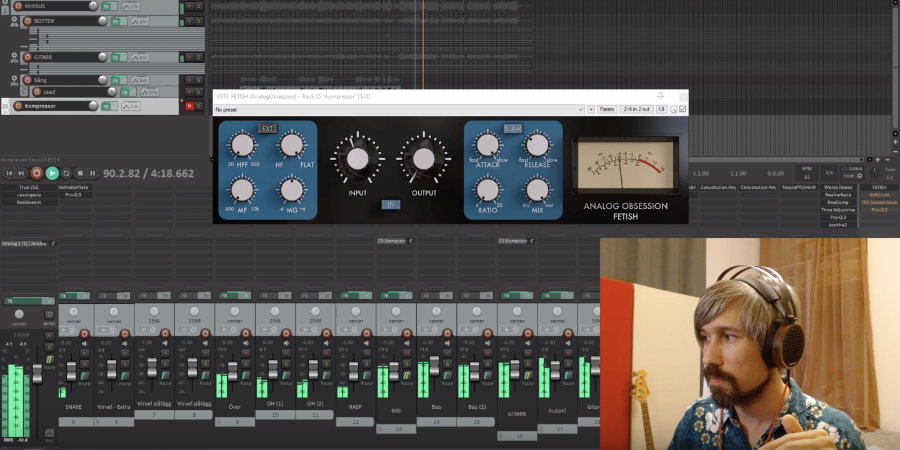The width and height of the screenshot is (900, 450).
Task: Click the master channel fader in mixer
Action: pos(37,374)
